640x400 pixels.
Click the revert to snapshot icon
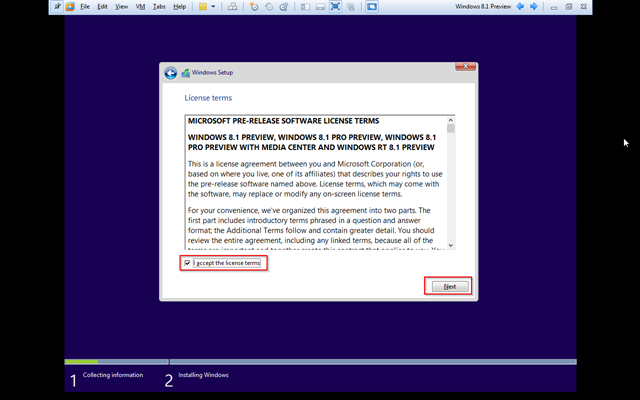(269, 7)
